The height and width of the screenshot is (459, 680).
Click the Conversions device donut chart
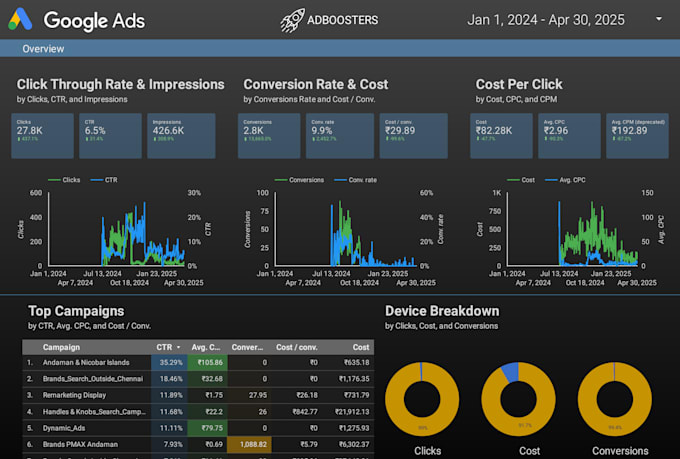(x=615, y=399)
